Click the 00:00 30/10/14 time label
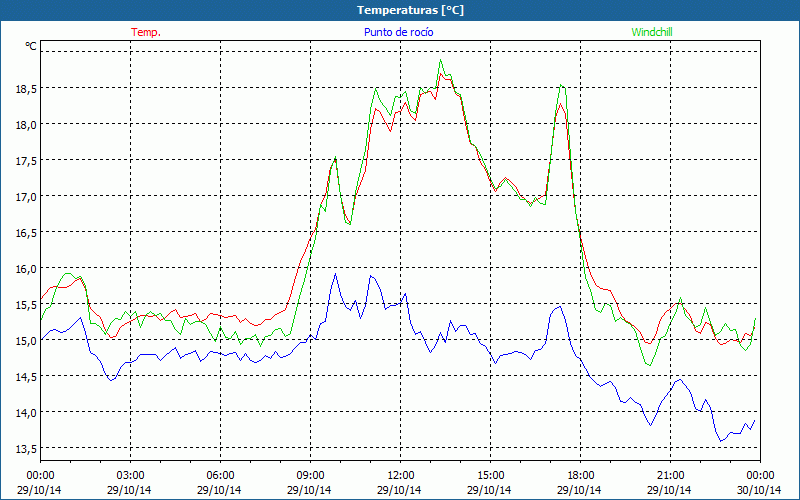 759,483
